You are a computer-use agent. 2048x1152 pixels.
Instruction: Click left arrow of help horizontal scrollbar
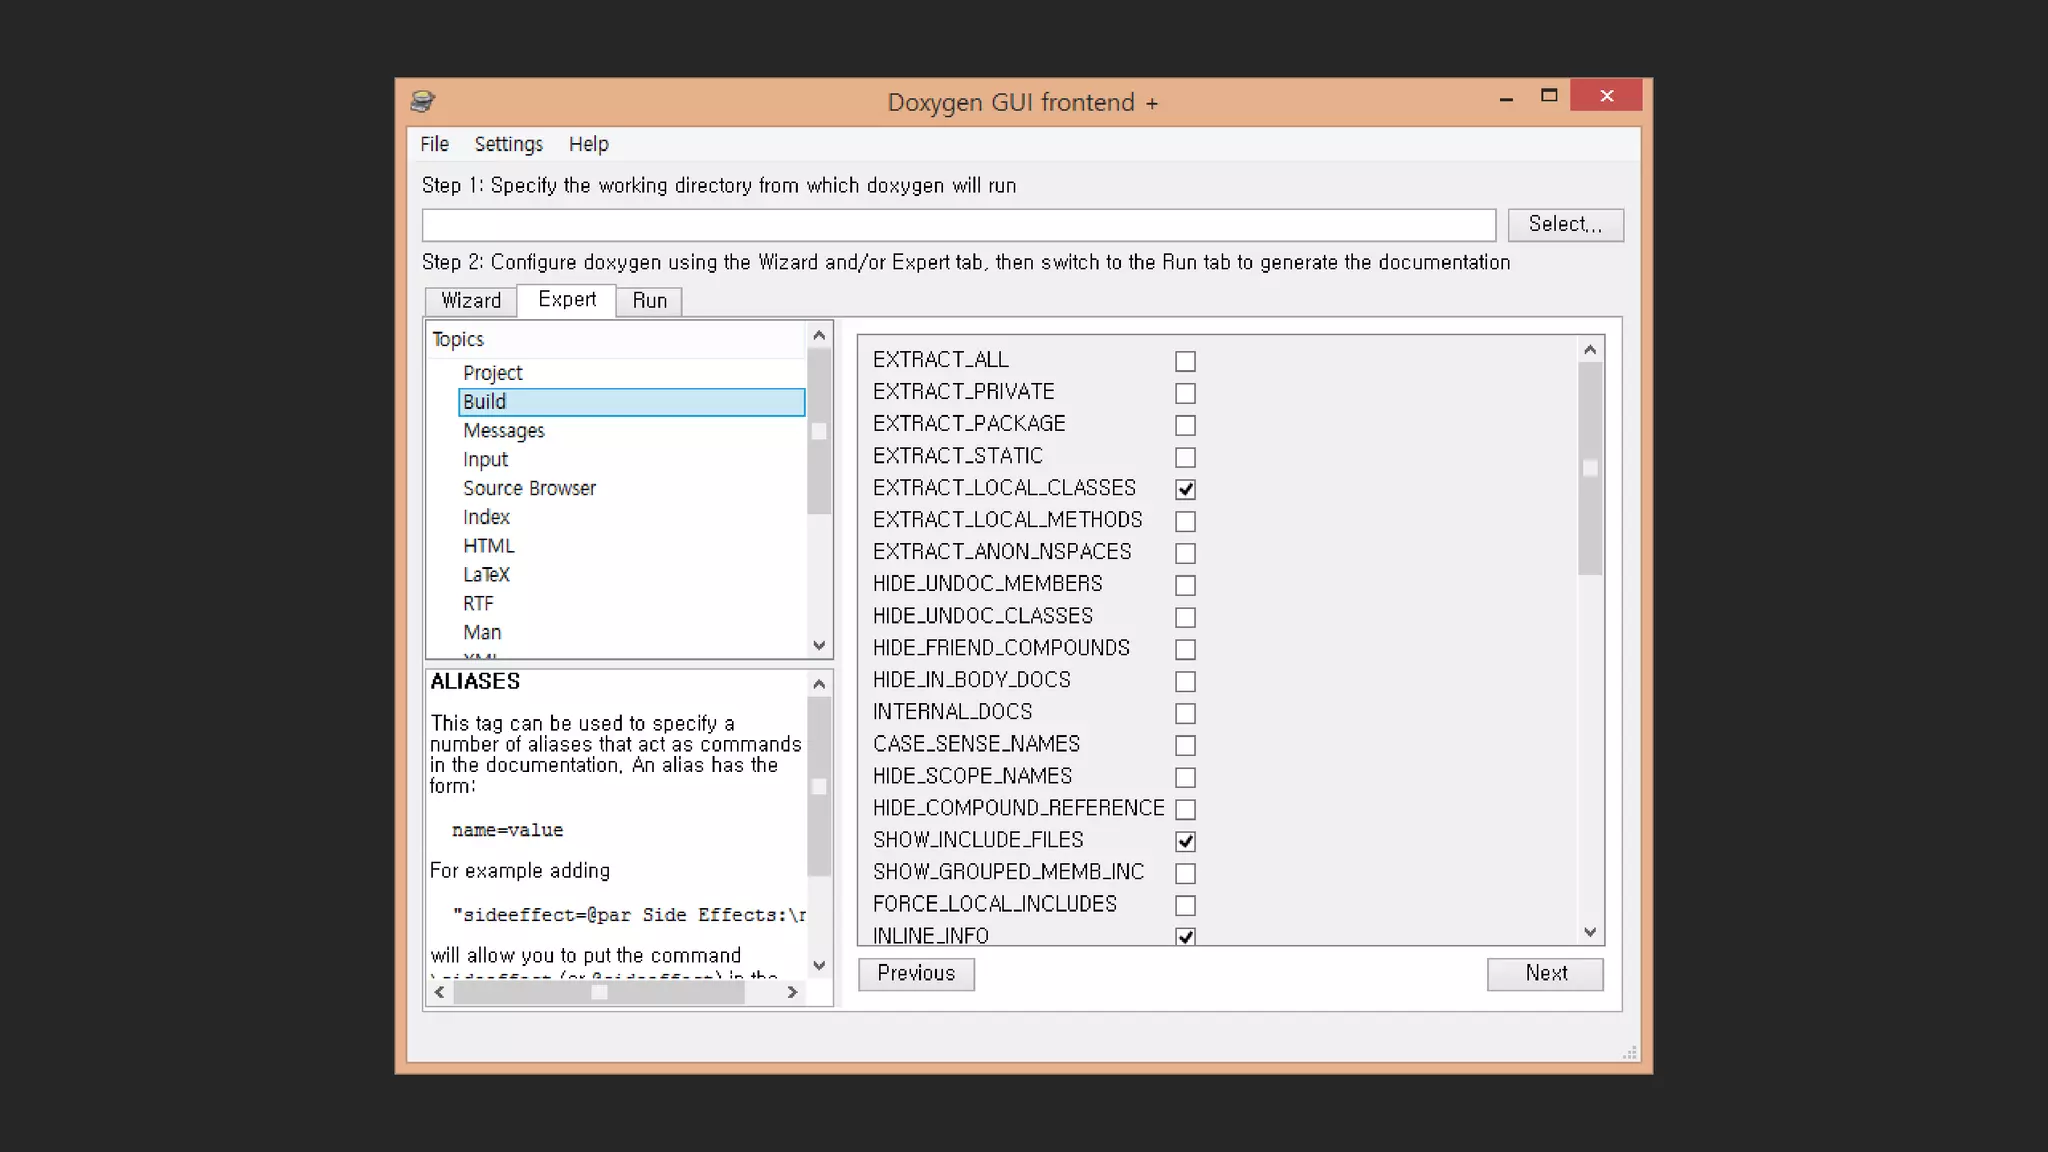coord(440,992)
